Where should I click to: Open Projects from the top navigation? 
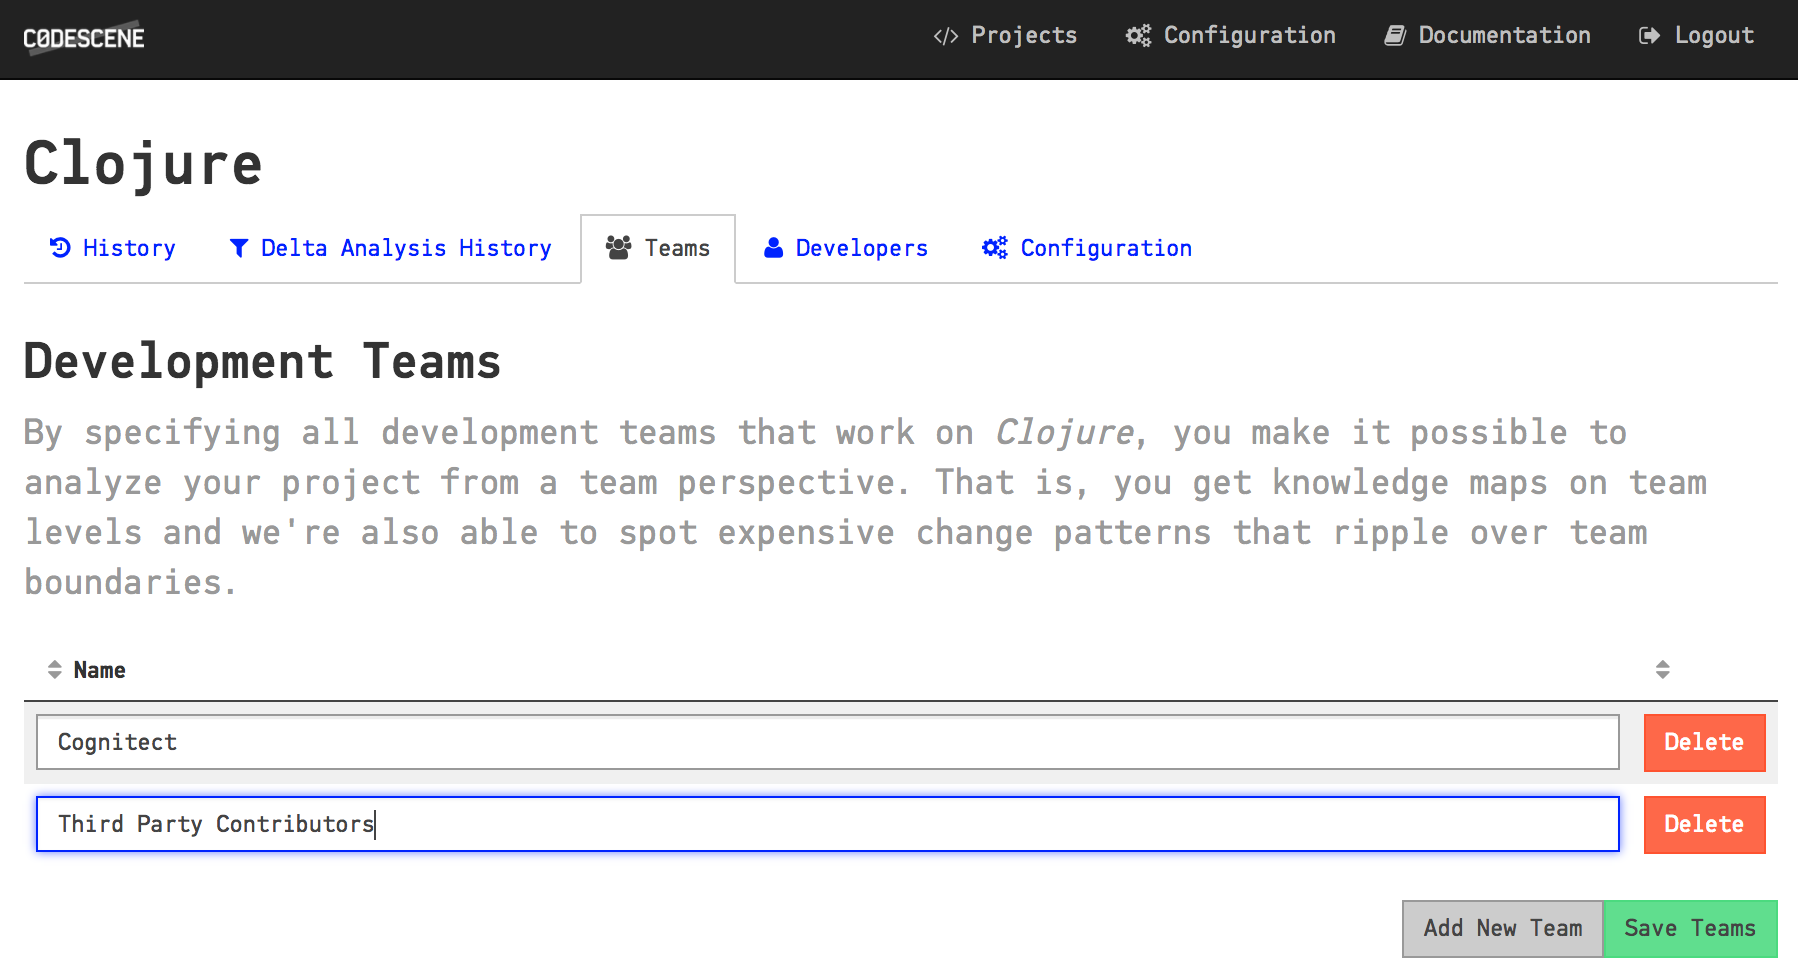(1024, 35)
